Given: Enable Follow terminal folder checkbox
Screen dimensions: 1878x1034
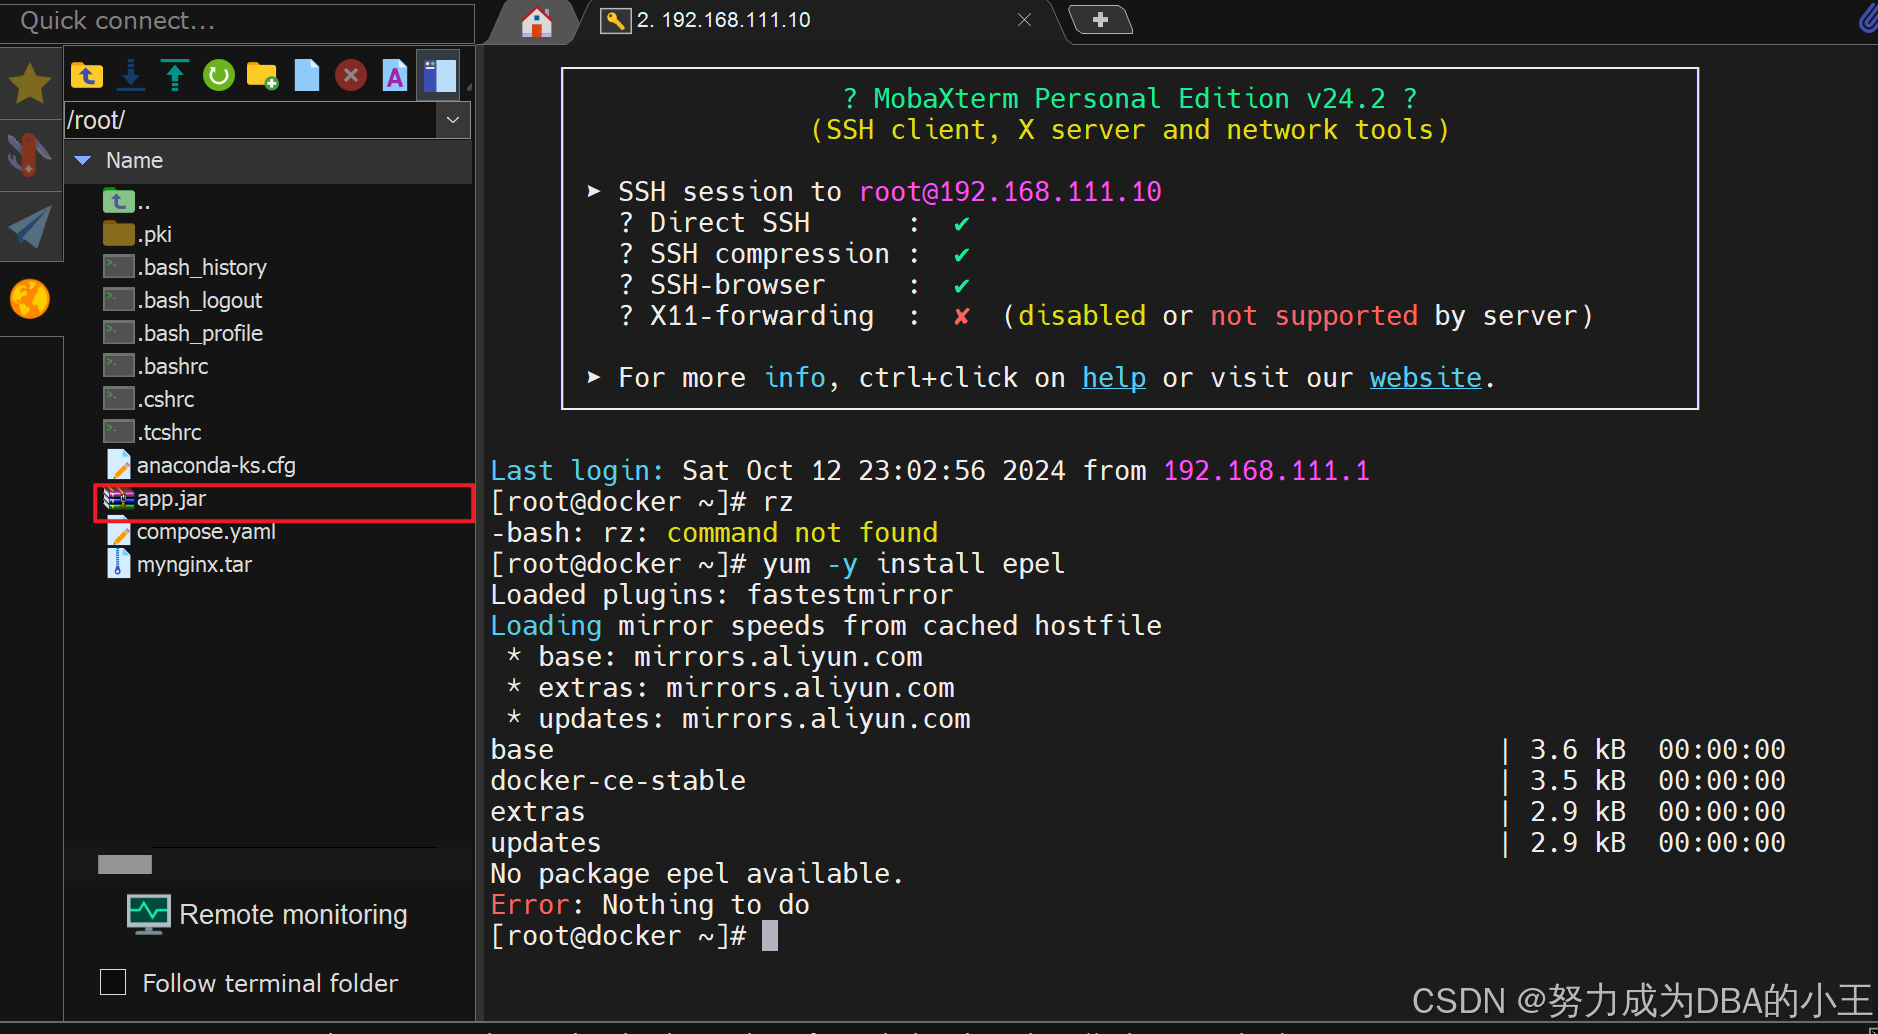Looking at the screenshot, I should point(113,982).
